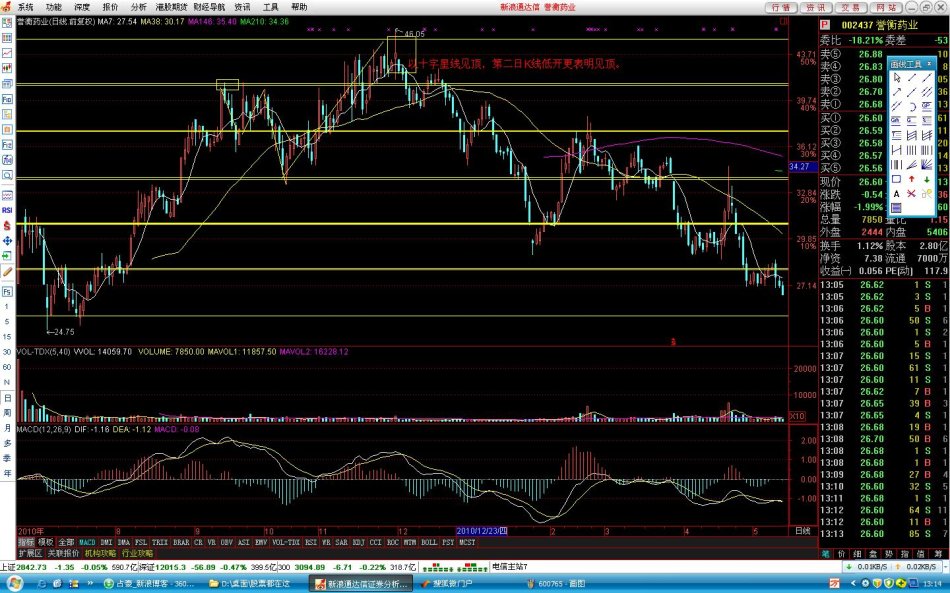Click the RSI shortcut in left sidebar
The height and width of the screenshot is (593, 950).
click(x=7, y=211)
